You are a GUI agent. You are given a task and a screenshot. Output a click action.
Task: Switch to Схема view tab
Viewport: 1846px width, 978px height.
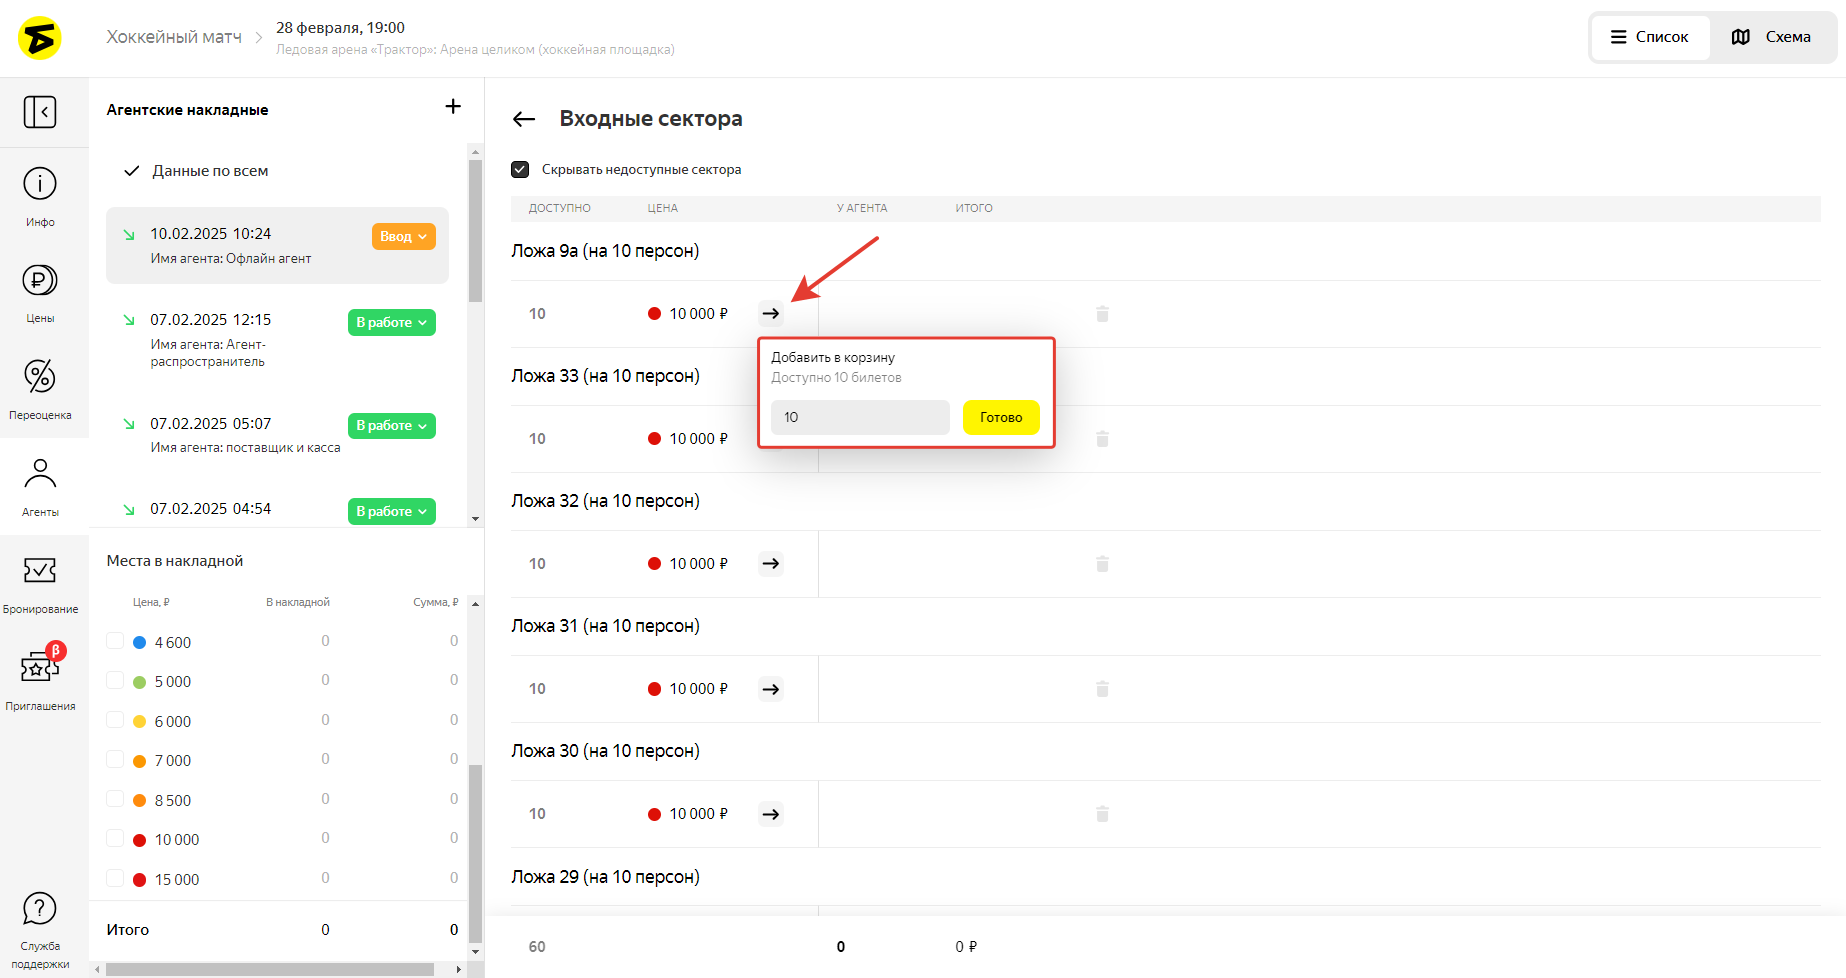[1772, 37]
